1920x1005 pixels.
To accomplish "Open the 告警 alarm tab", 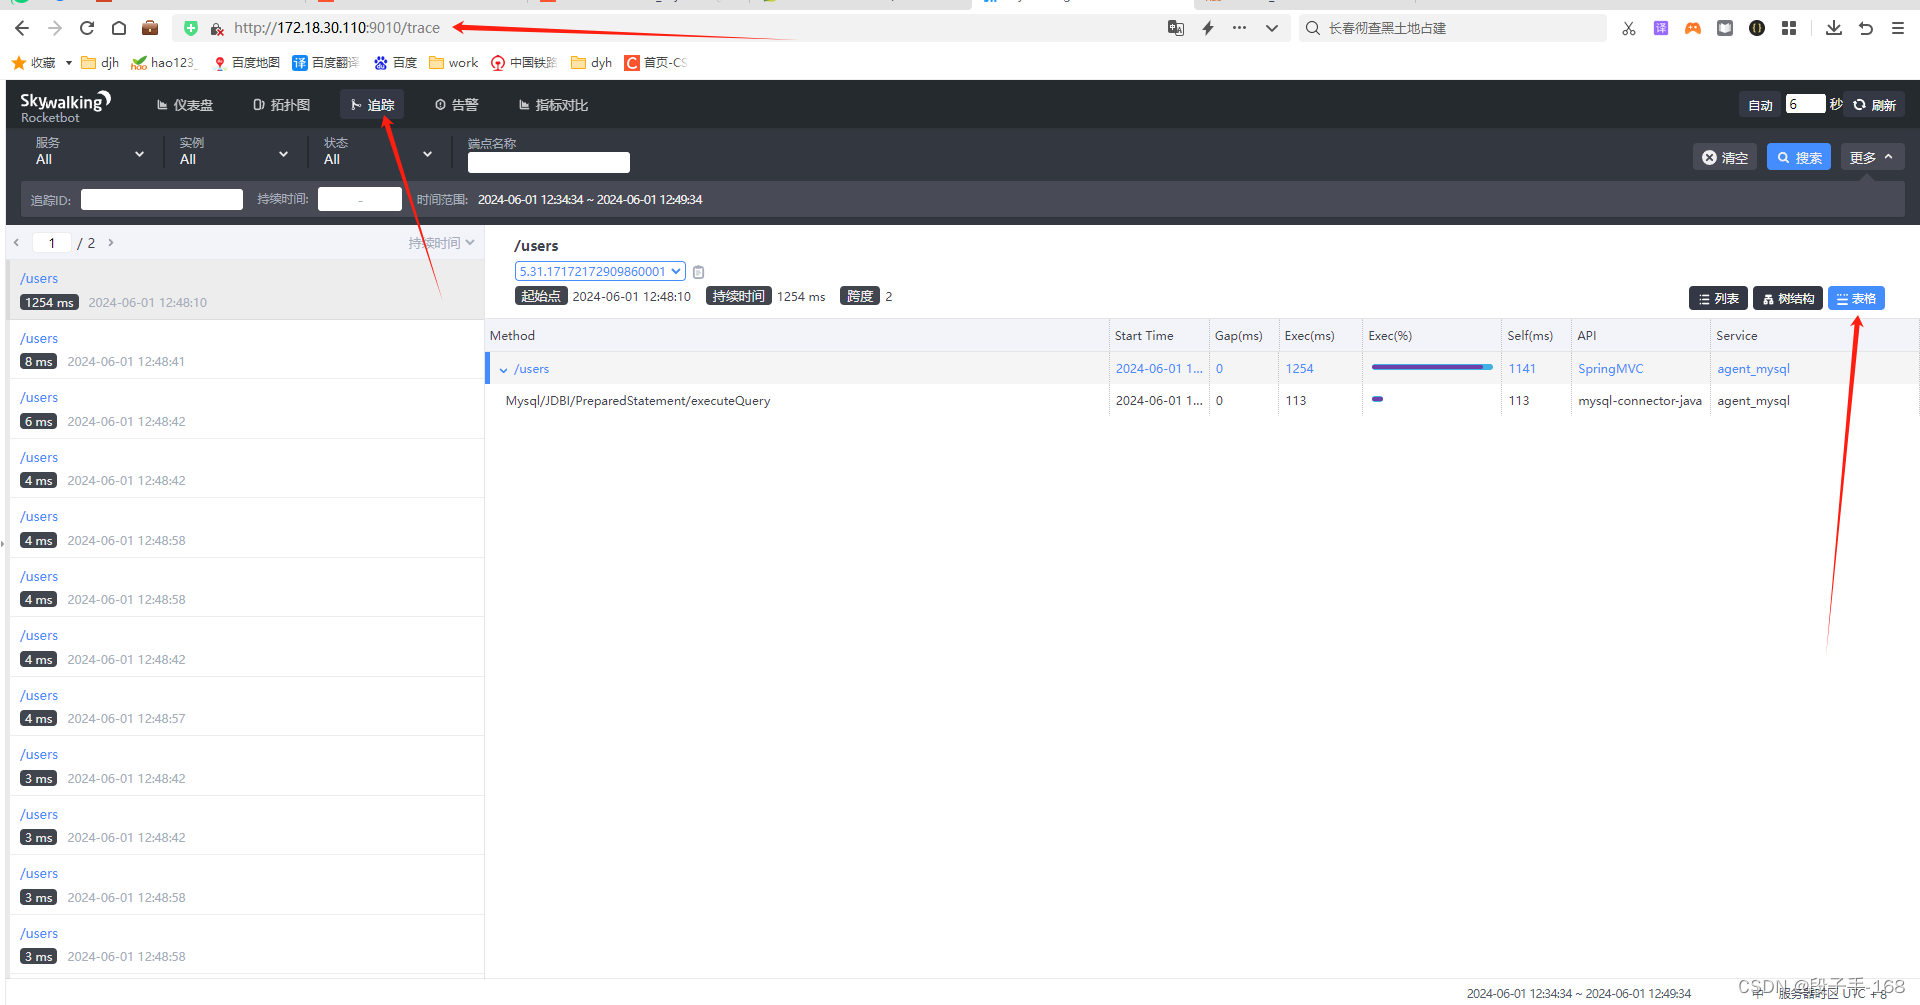I will click(x=457, y=104).
